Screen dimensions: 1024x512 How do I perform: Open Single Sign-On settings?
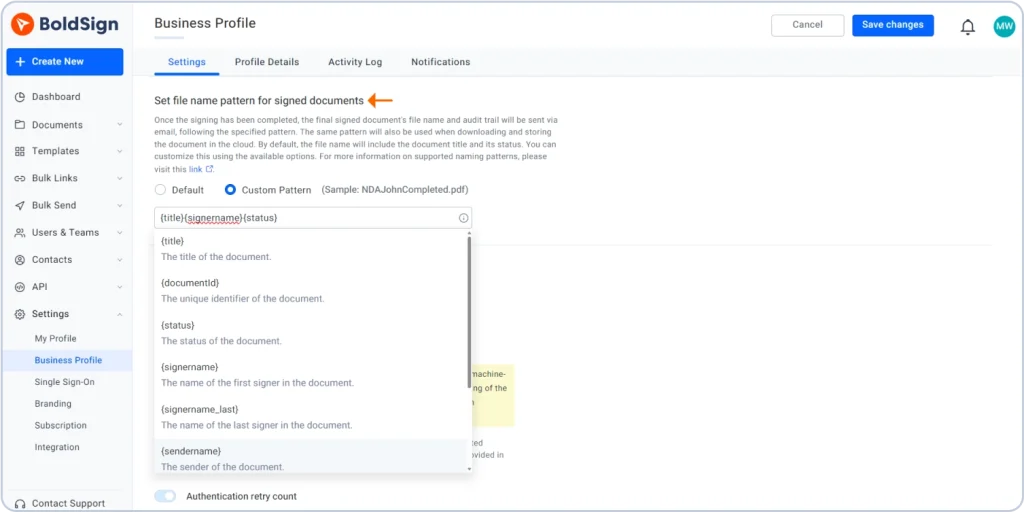coord(65,382)
